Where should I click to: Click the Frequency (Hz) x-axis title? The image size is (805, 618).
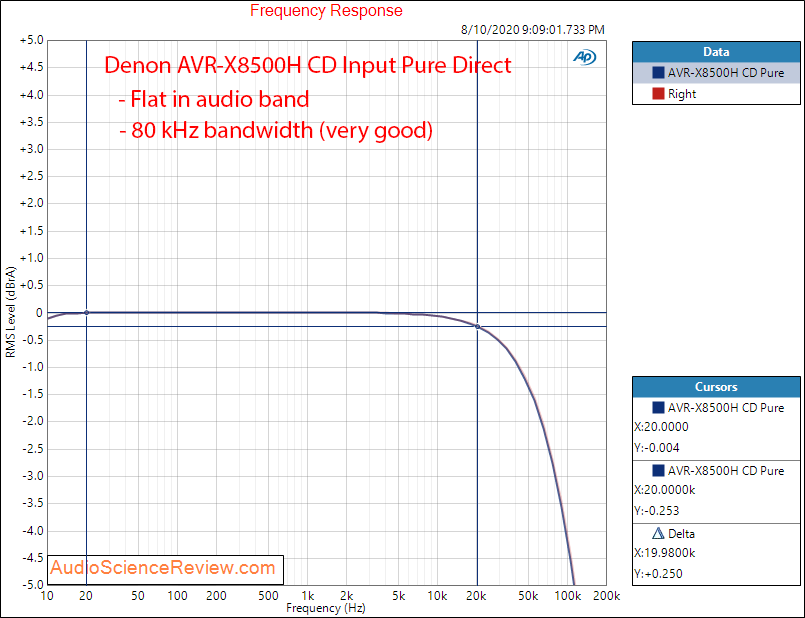point(325,609)
